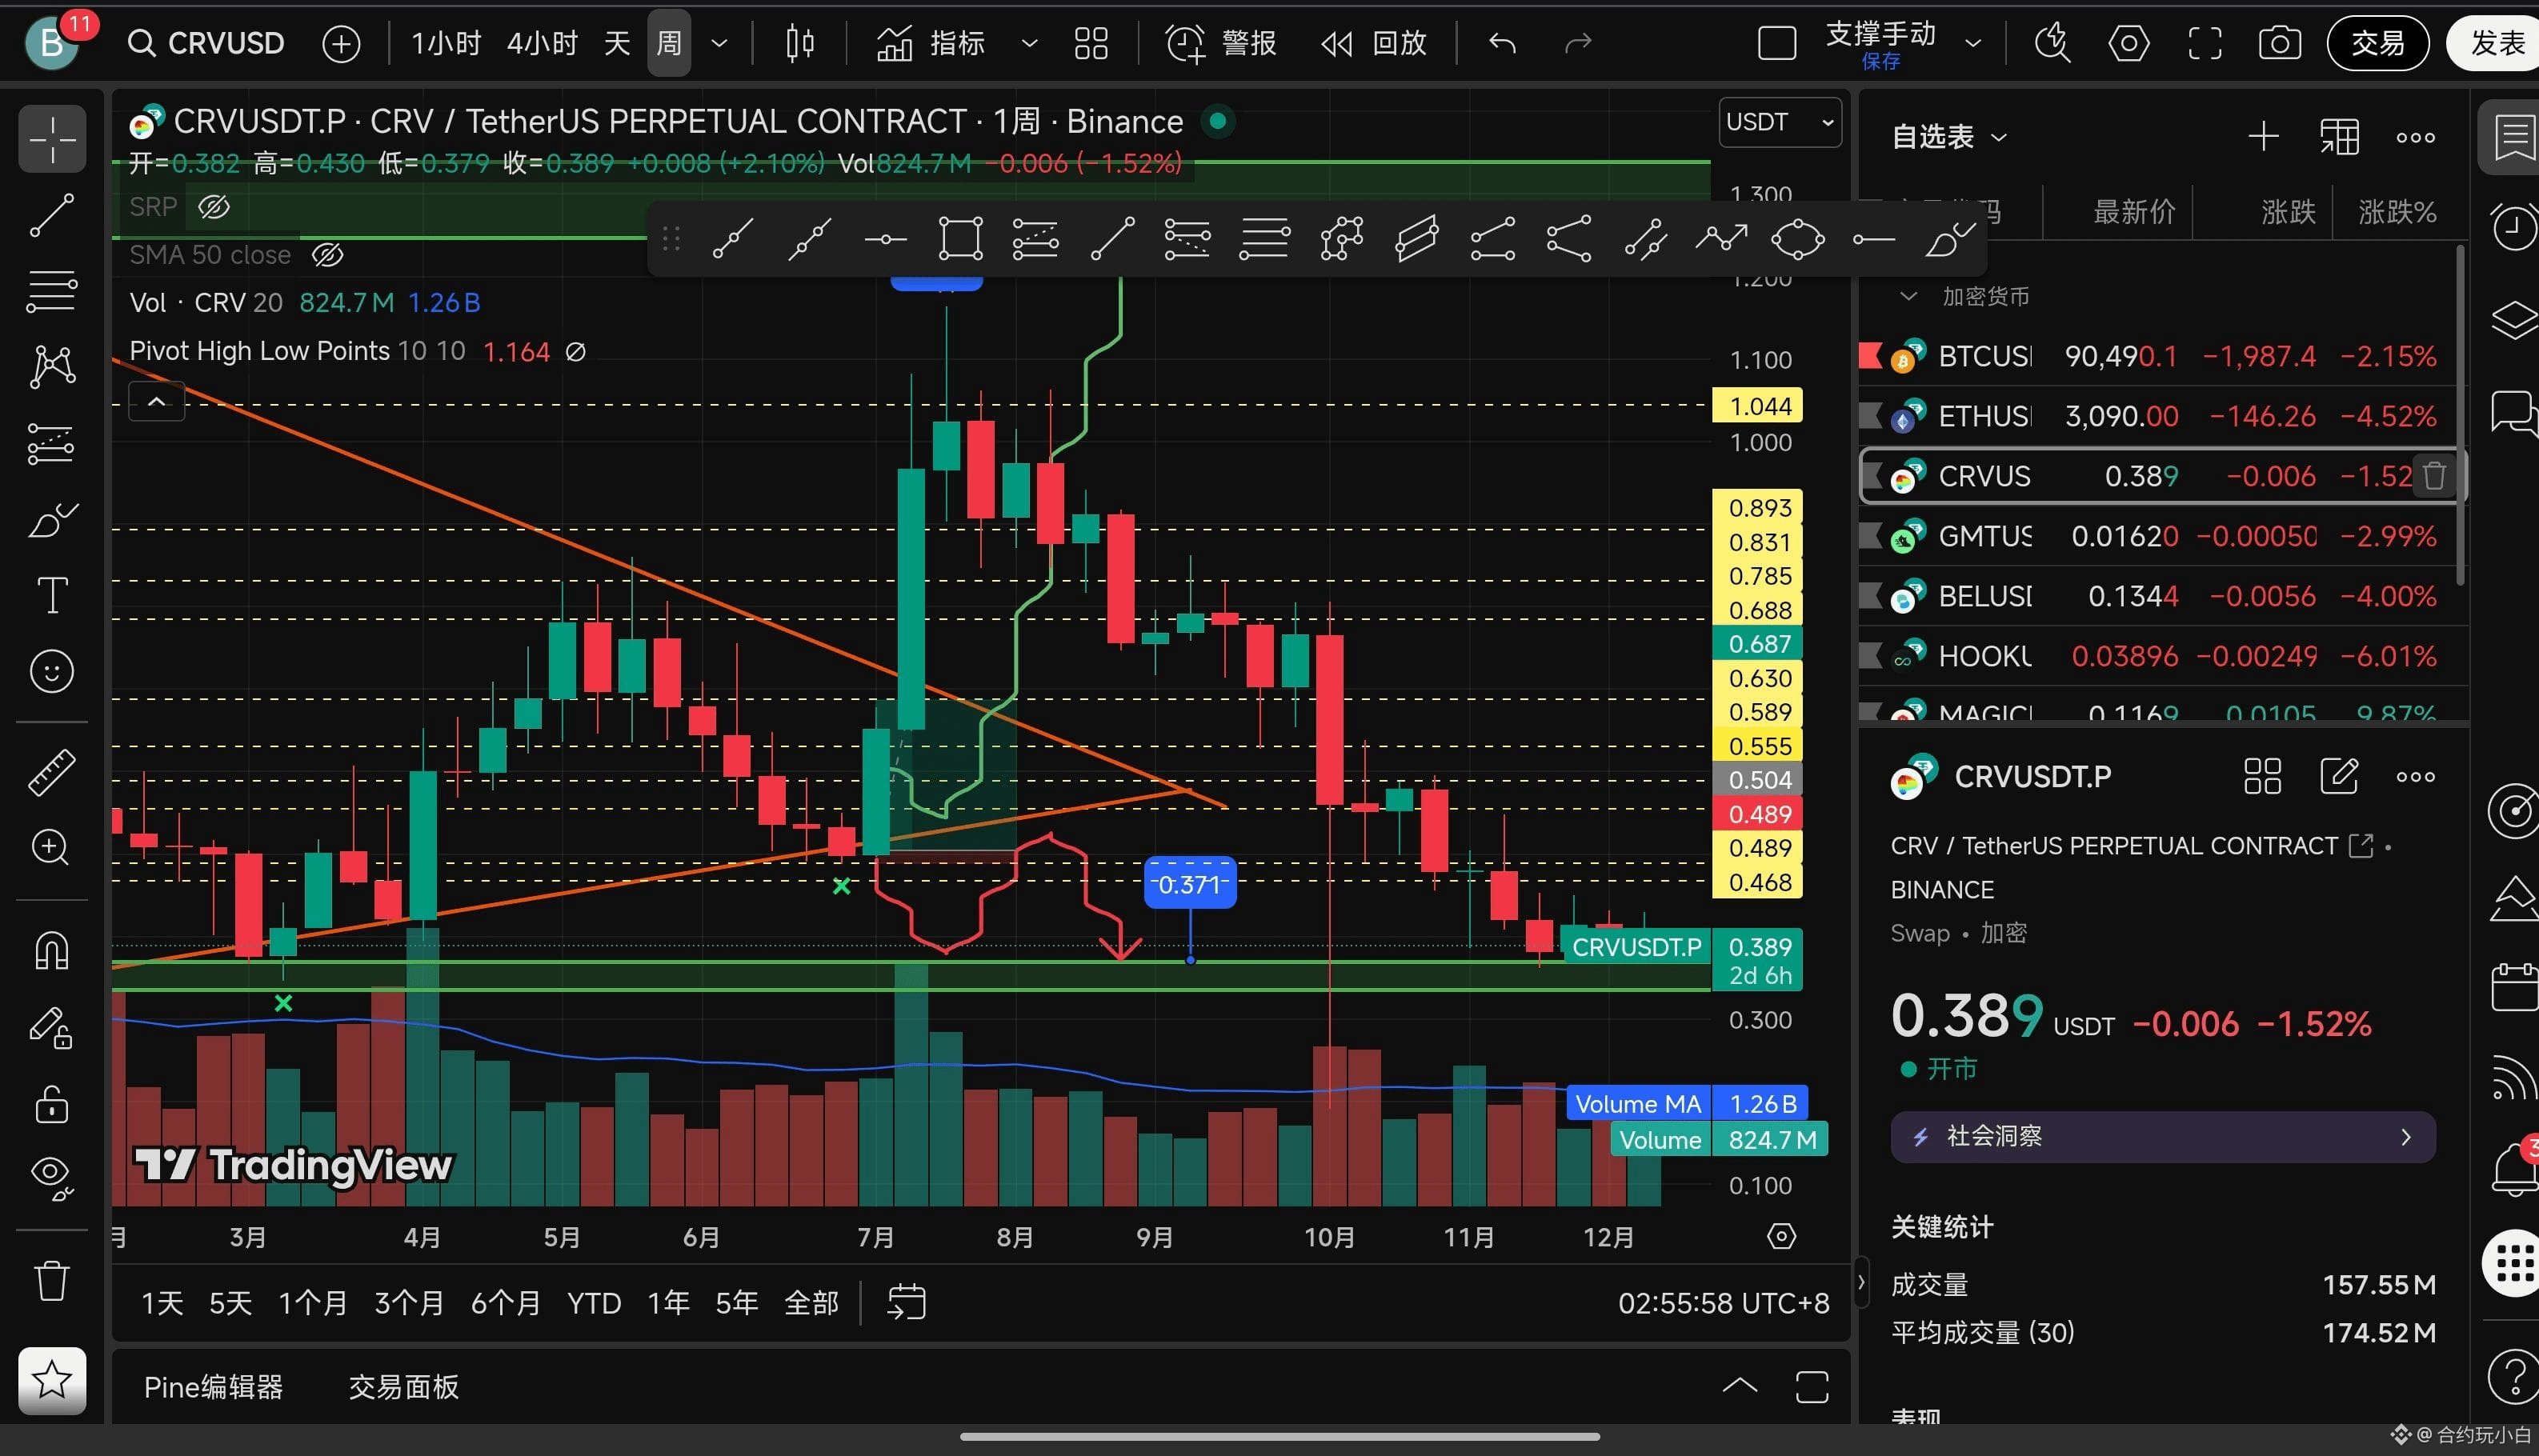
Task: Open the 指标 indicators menu
Action: point(931,43)
